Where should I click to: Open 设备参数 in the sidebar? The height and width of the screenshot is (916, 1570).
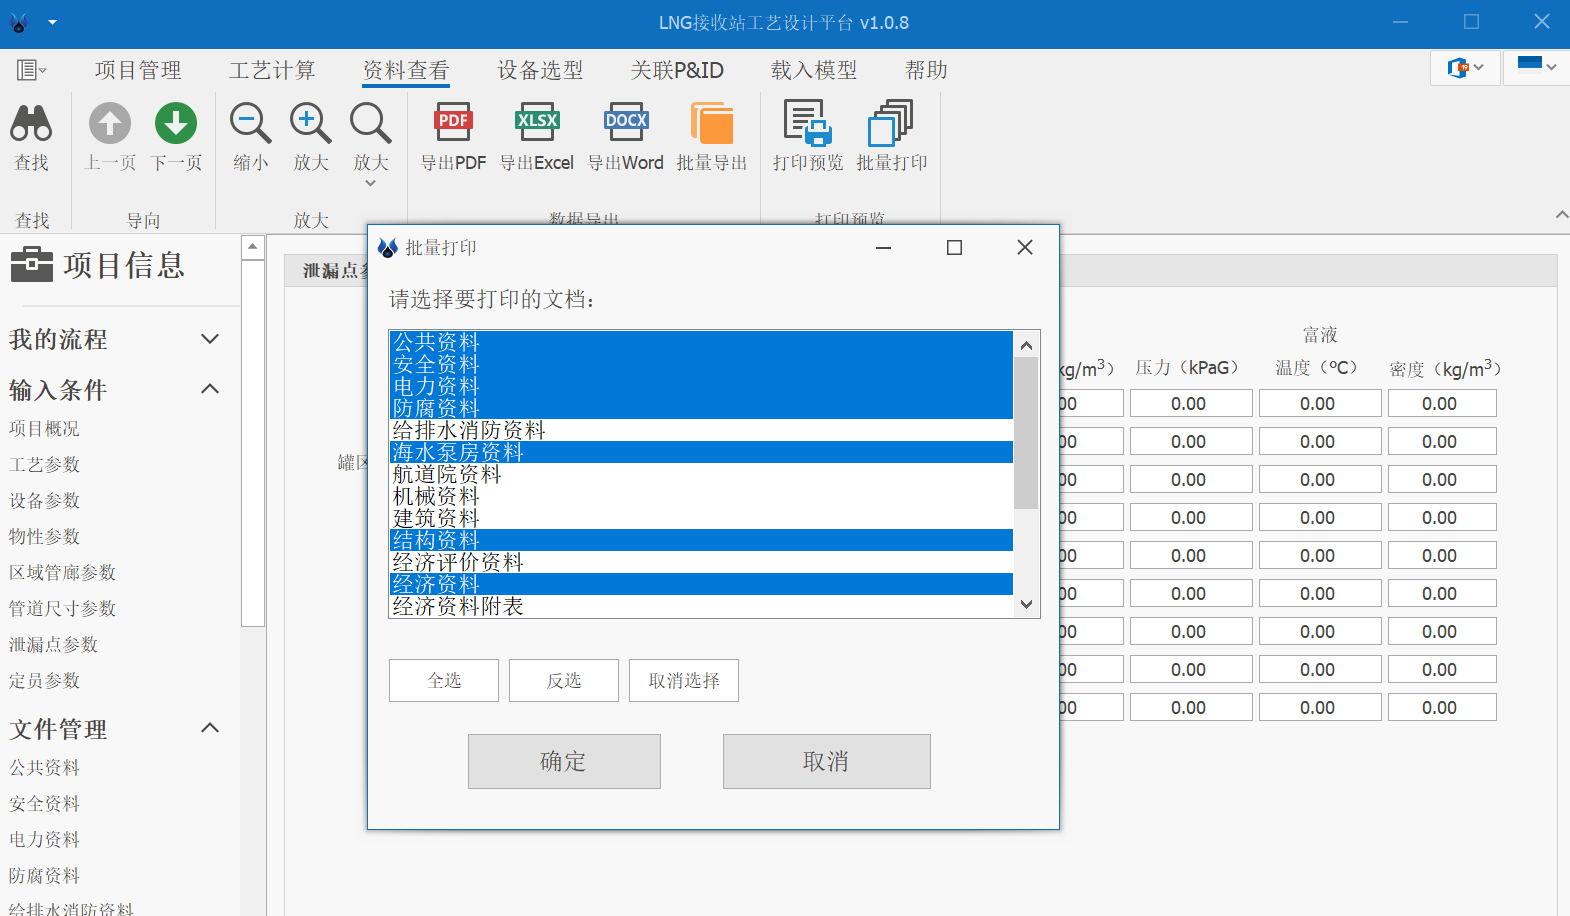point(44,500)
